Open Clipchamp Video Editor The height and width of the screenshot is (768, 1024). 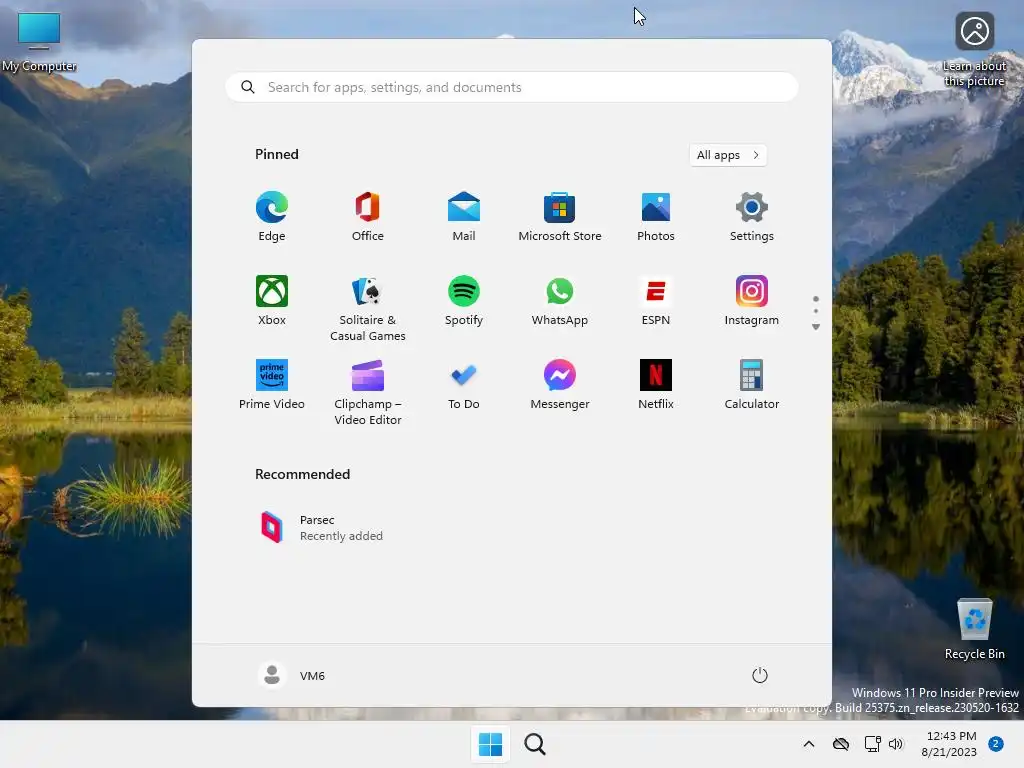tap(368, 392)
